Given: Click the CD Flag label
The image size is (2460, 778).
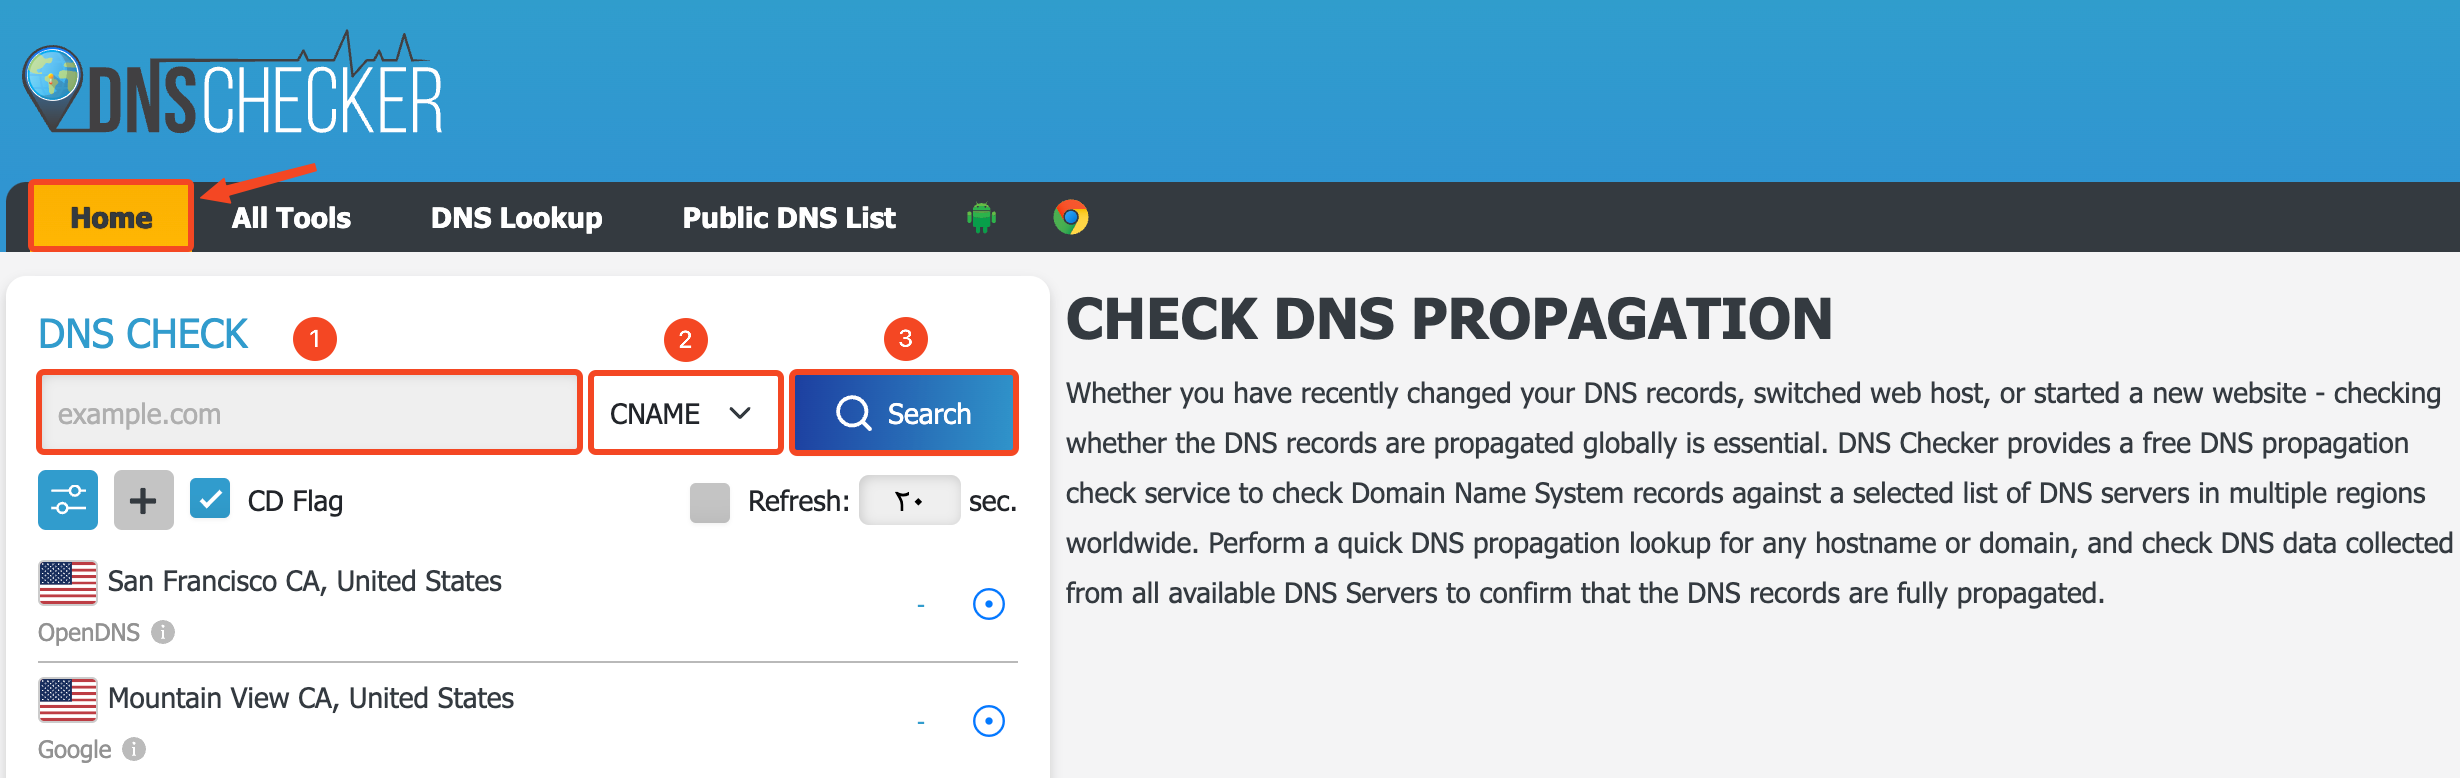Looking at the screenshot, I should coord(295,501).
